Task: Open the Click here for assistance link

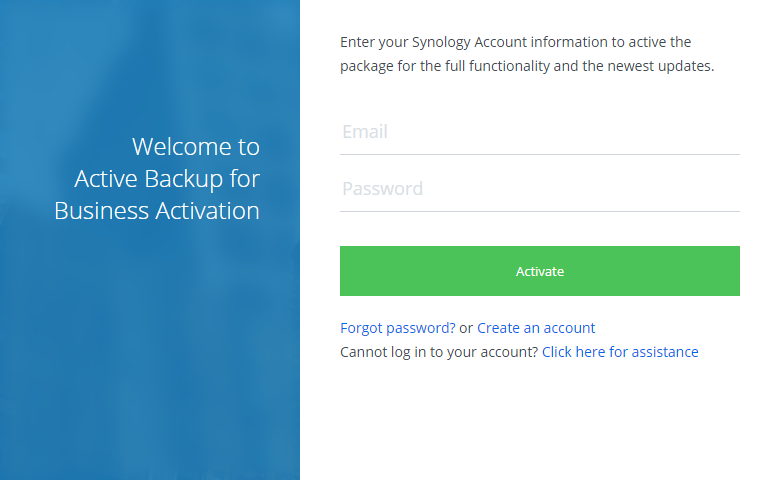Action: pyautogui.click(x=620, y=352)
